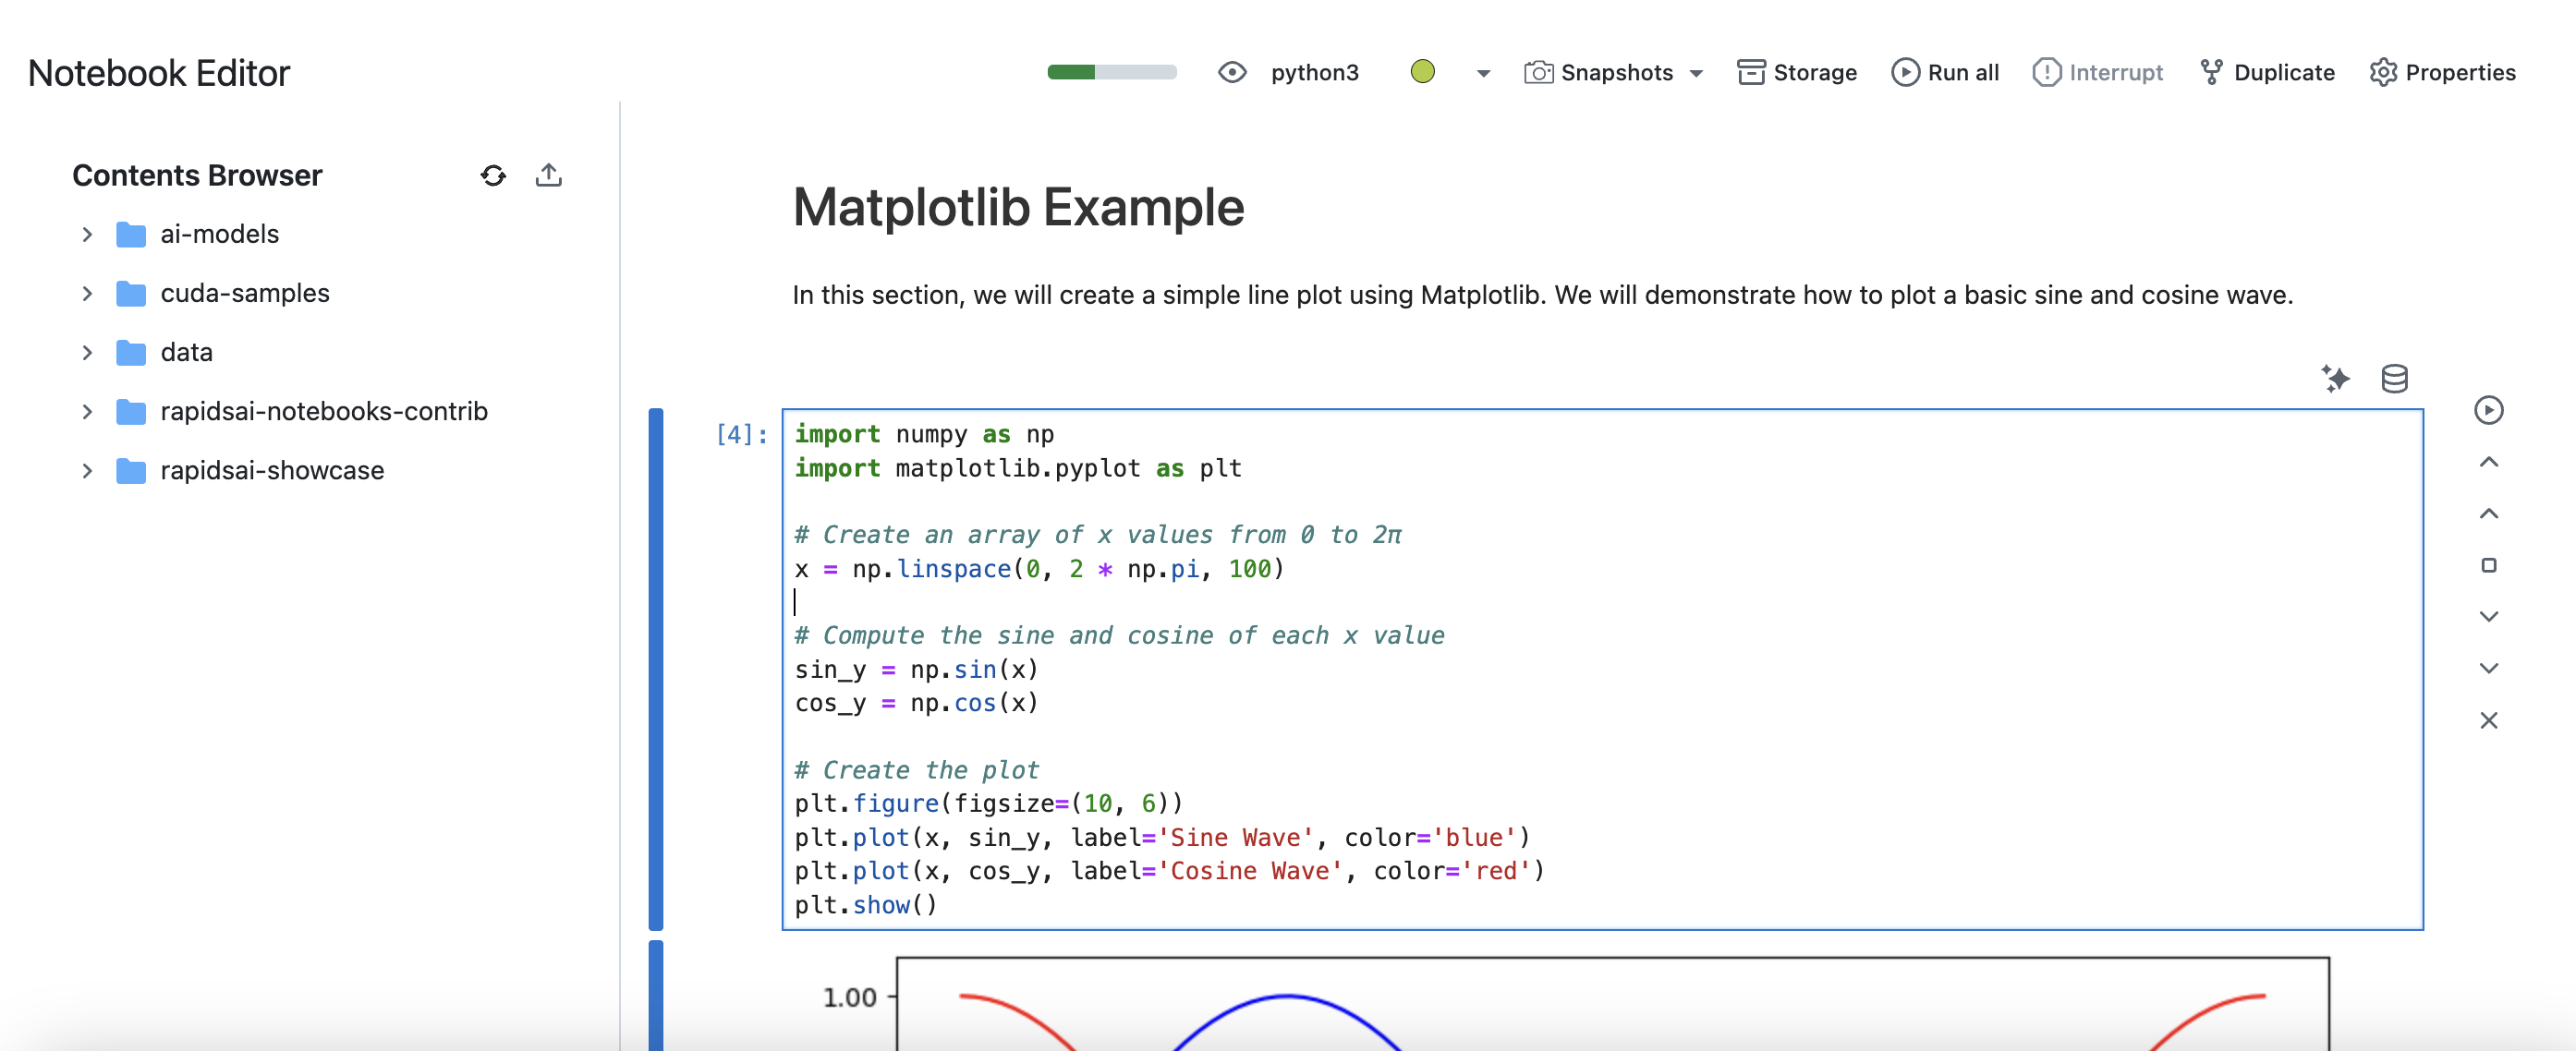Interrupt the running kernel

click(x=2097, y=72)
